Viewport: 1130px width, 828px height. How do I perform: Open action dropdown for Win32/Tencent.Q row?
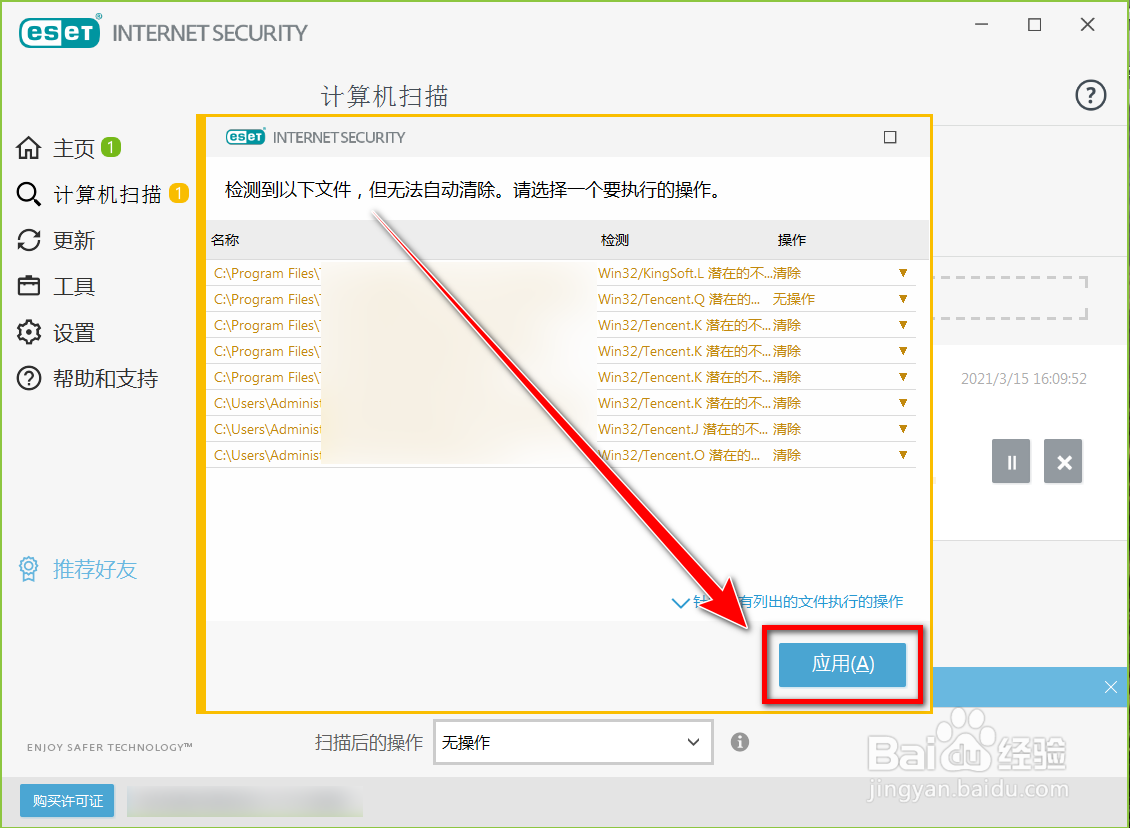[x=903, y=299]
